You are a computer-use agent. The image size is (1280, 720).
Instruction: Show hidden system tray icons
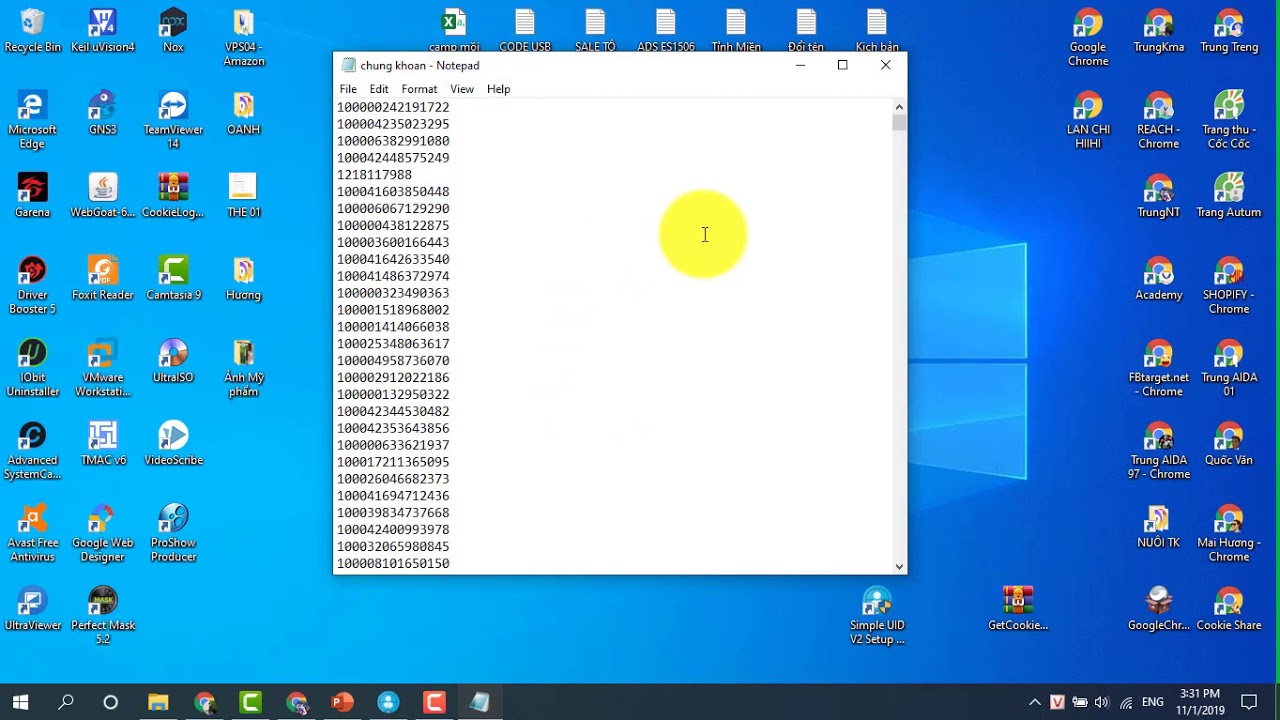pos(1034,702)
